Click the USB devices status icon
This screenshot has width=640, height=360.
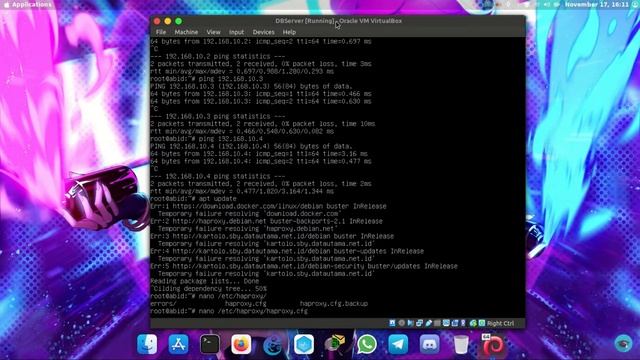(429, 323)
